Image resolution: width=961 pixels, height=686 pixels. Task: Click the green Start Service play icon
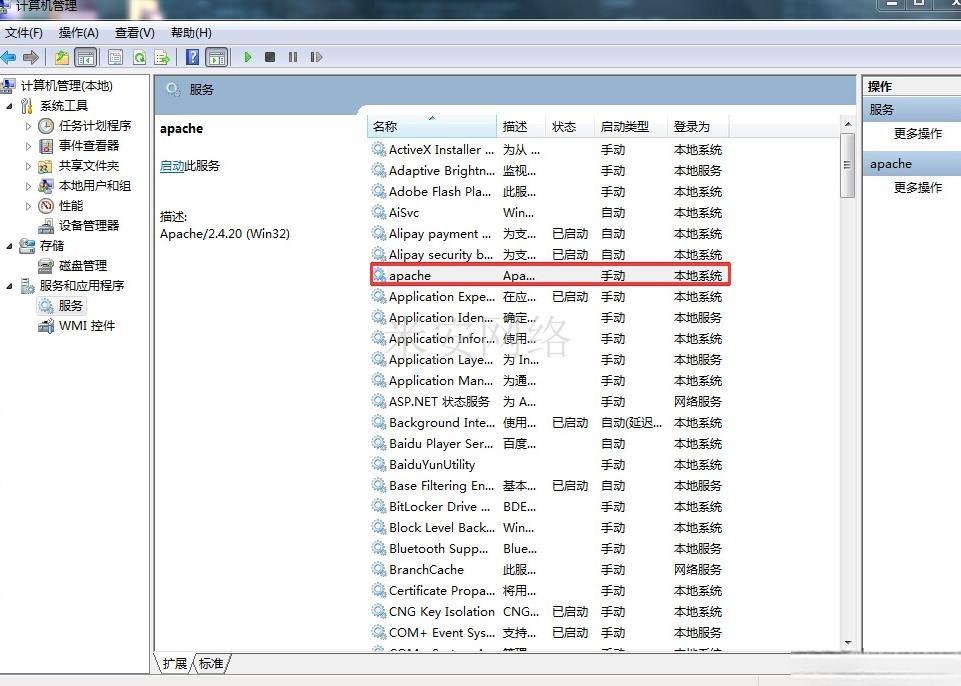tap(248, 57)
